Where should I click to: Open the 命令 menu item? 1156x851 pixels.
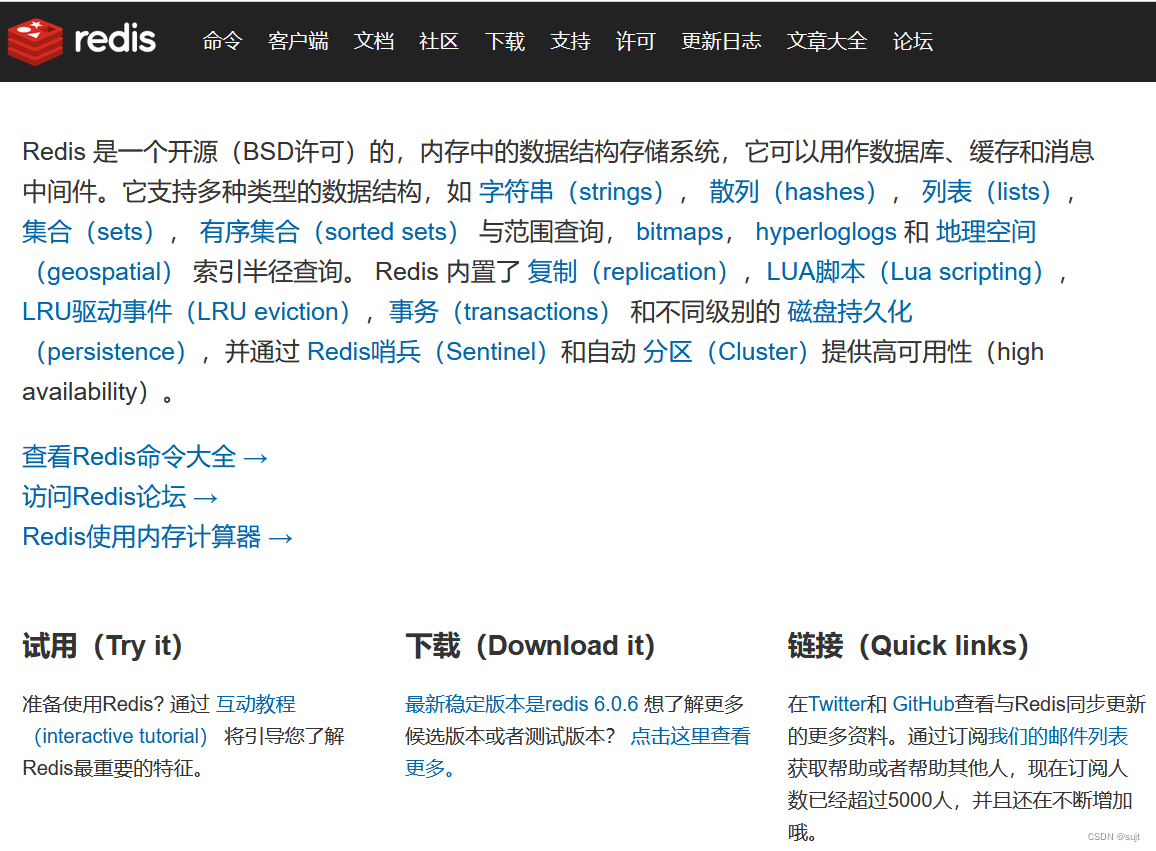click(x=222, y=41)
